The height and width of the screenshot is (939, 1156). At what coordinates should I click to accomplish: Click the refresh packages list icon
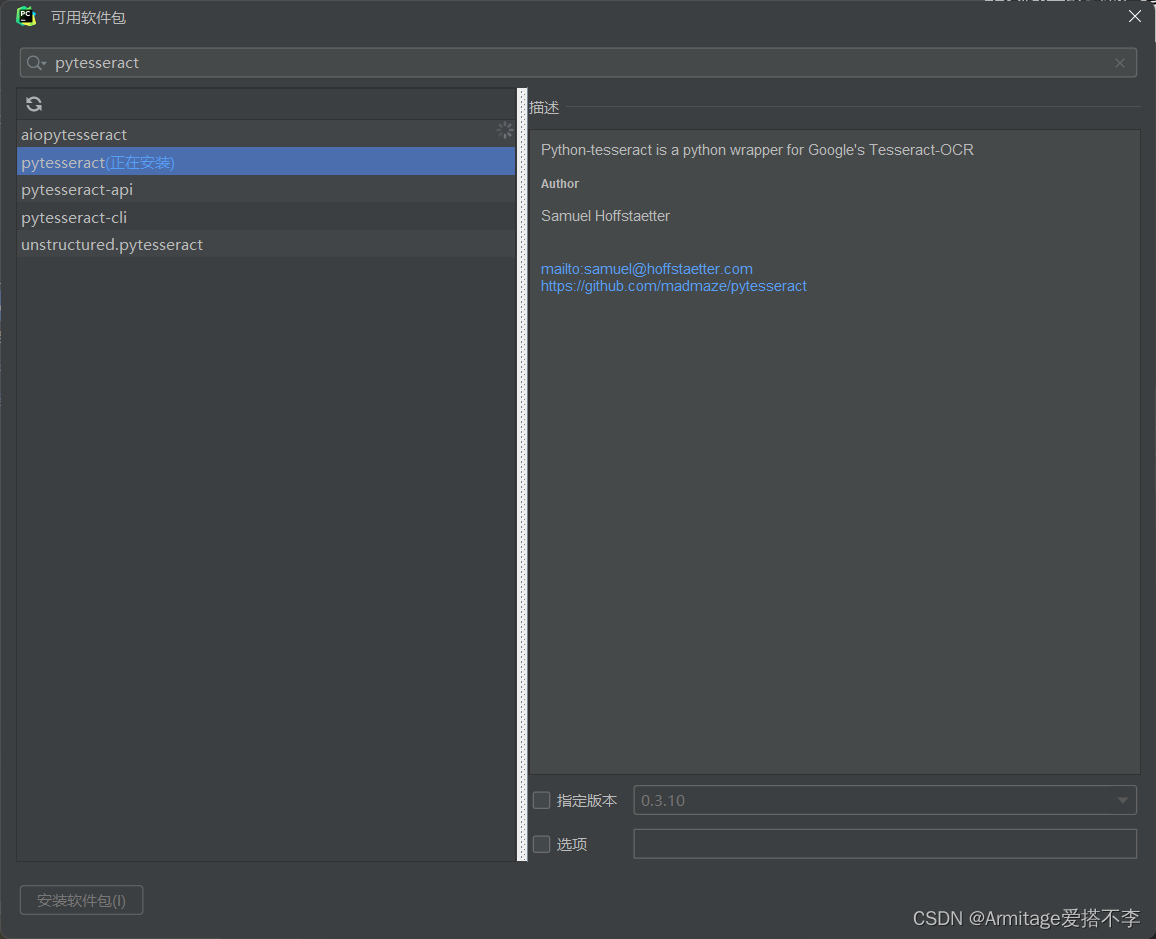click(34, 104)
